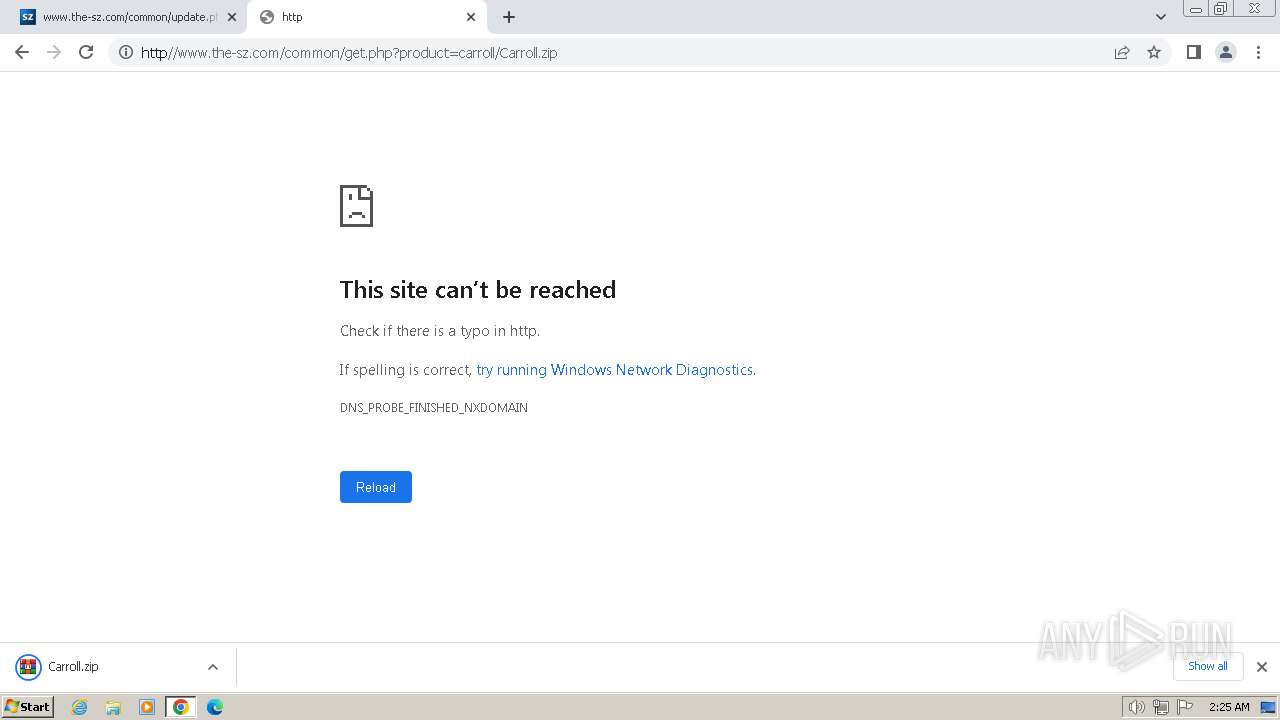Click the forward navigation arrow
The width and height of the screenshot is (1280, 720).
pyautogui.click(x=54, y=52)
